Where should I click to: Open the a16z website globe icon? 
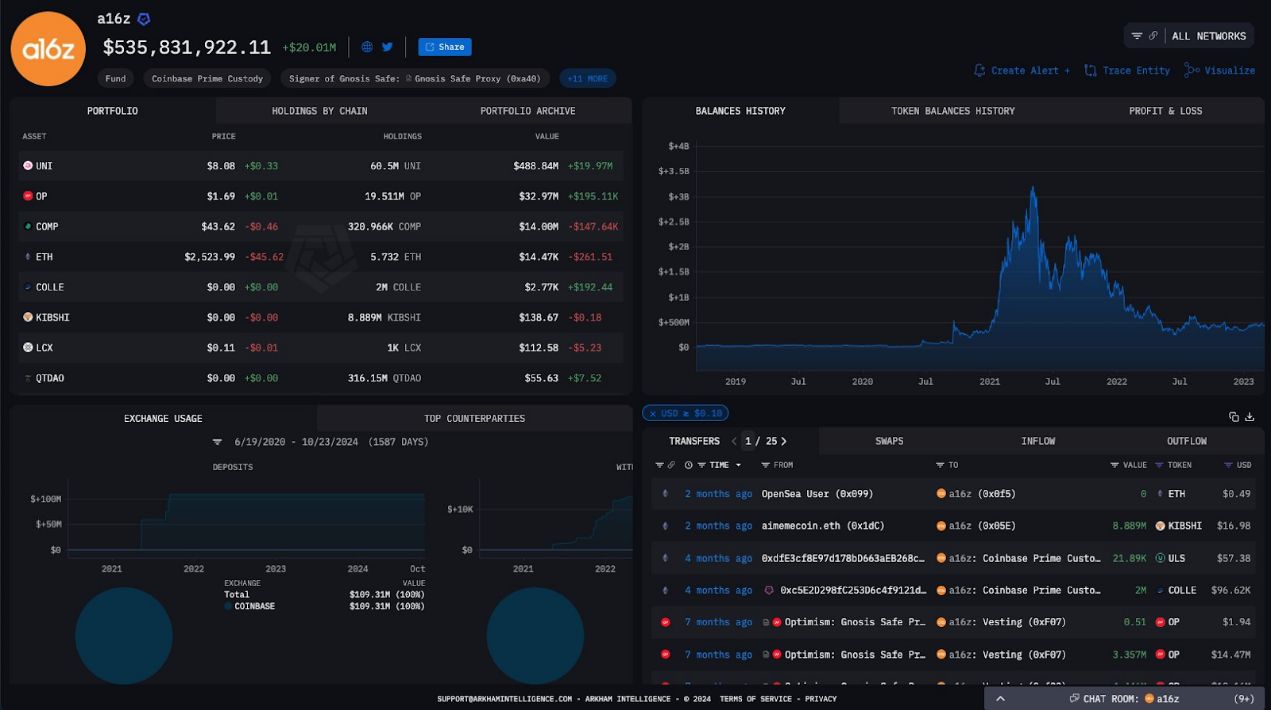(x=367, y=47)
